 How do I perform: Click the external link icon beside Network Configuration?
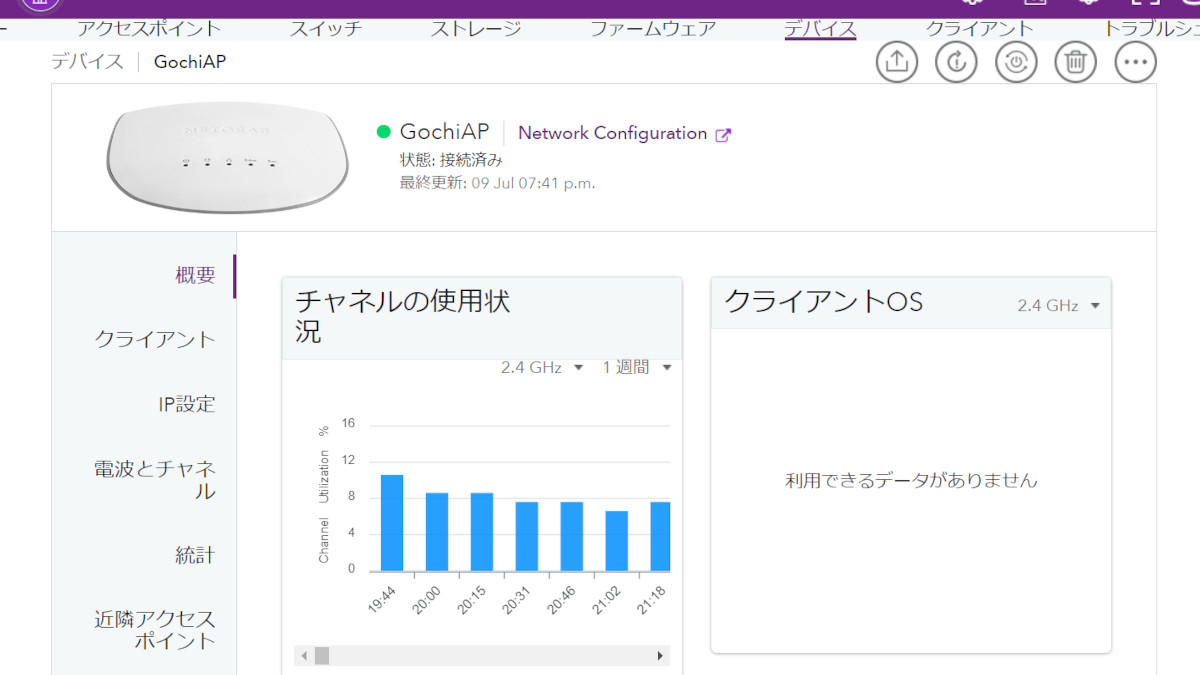tap(723, 135)
